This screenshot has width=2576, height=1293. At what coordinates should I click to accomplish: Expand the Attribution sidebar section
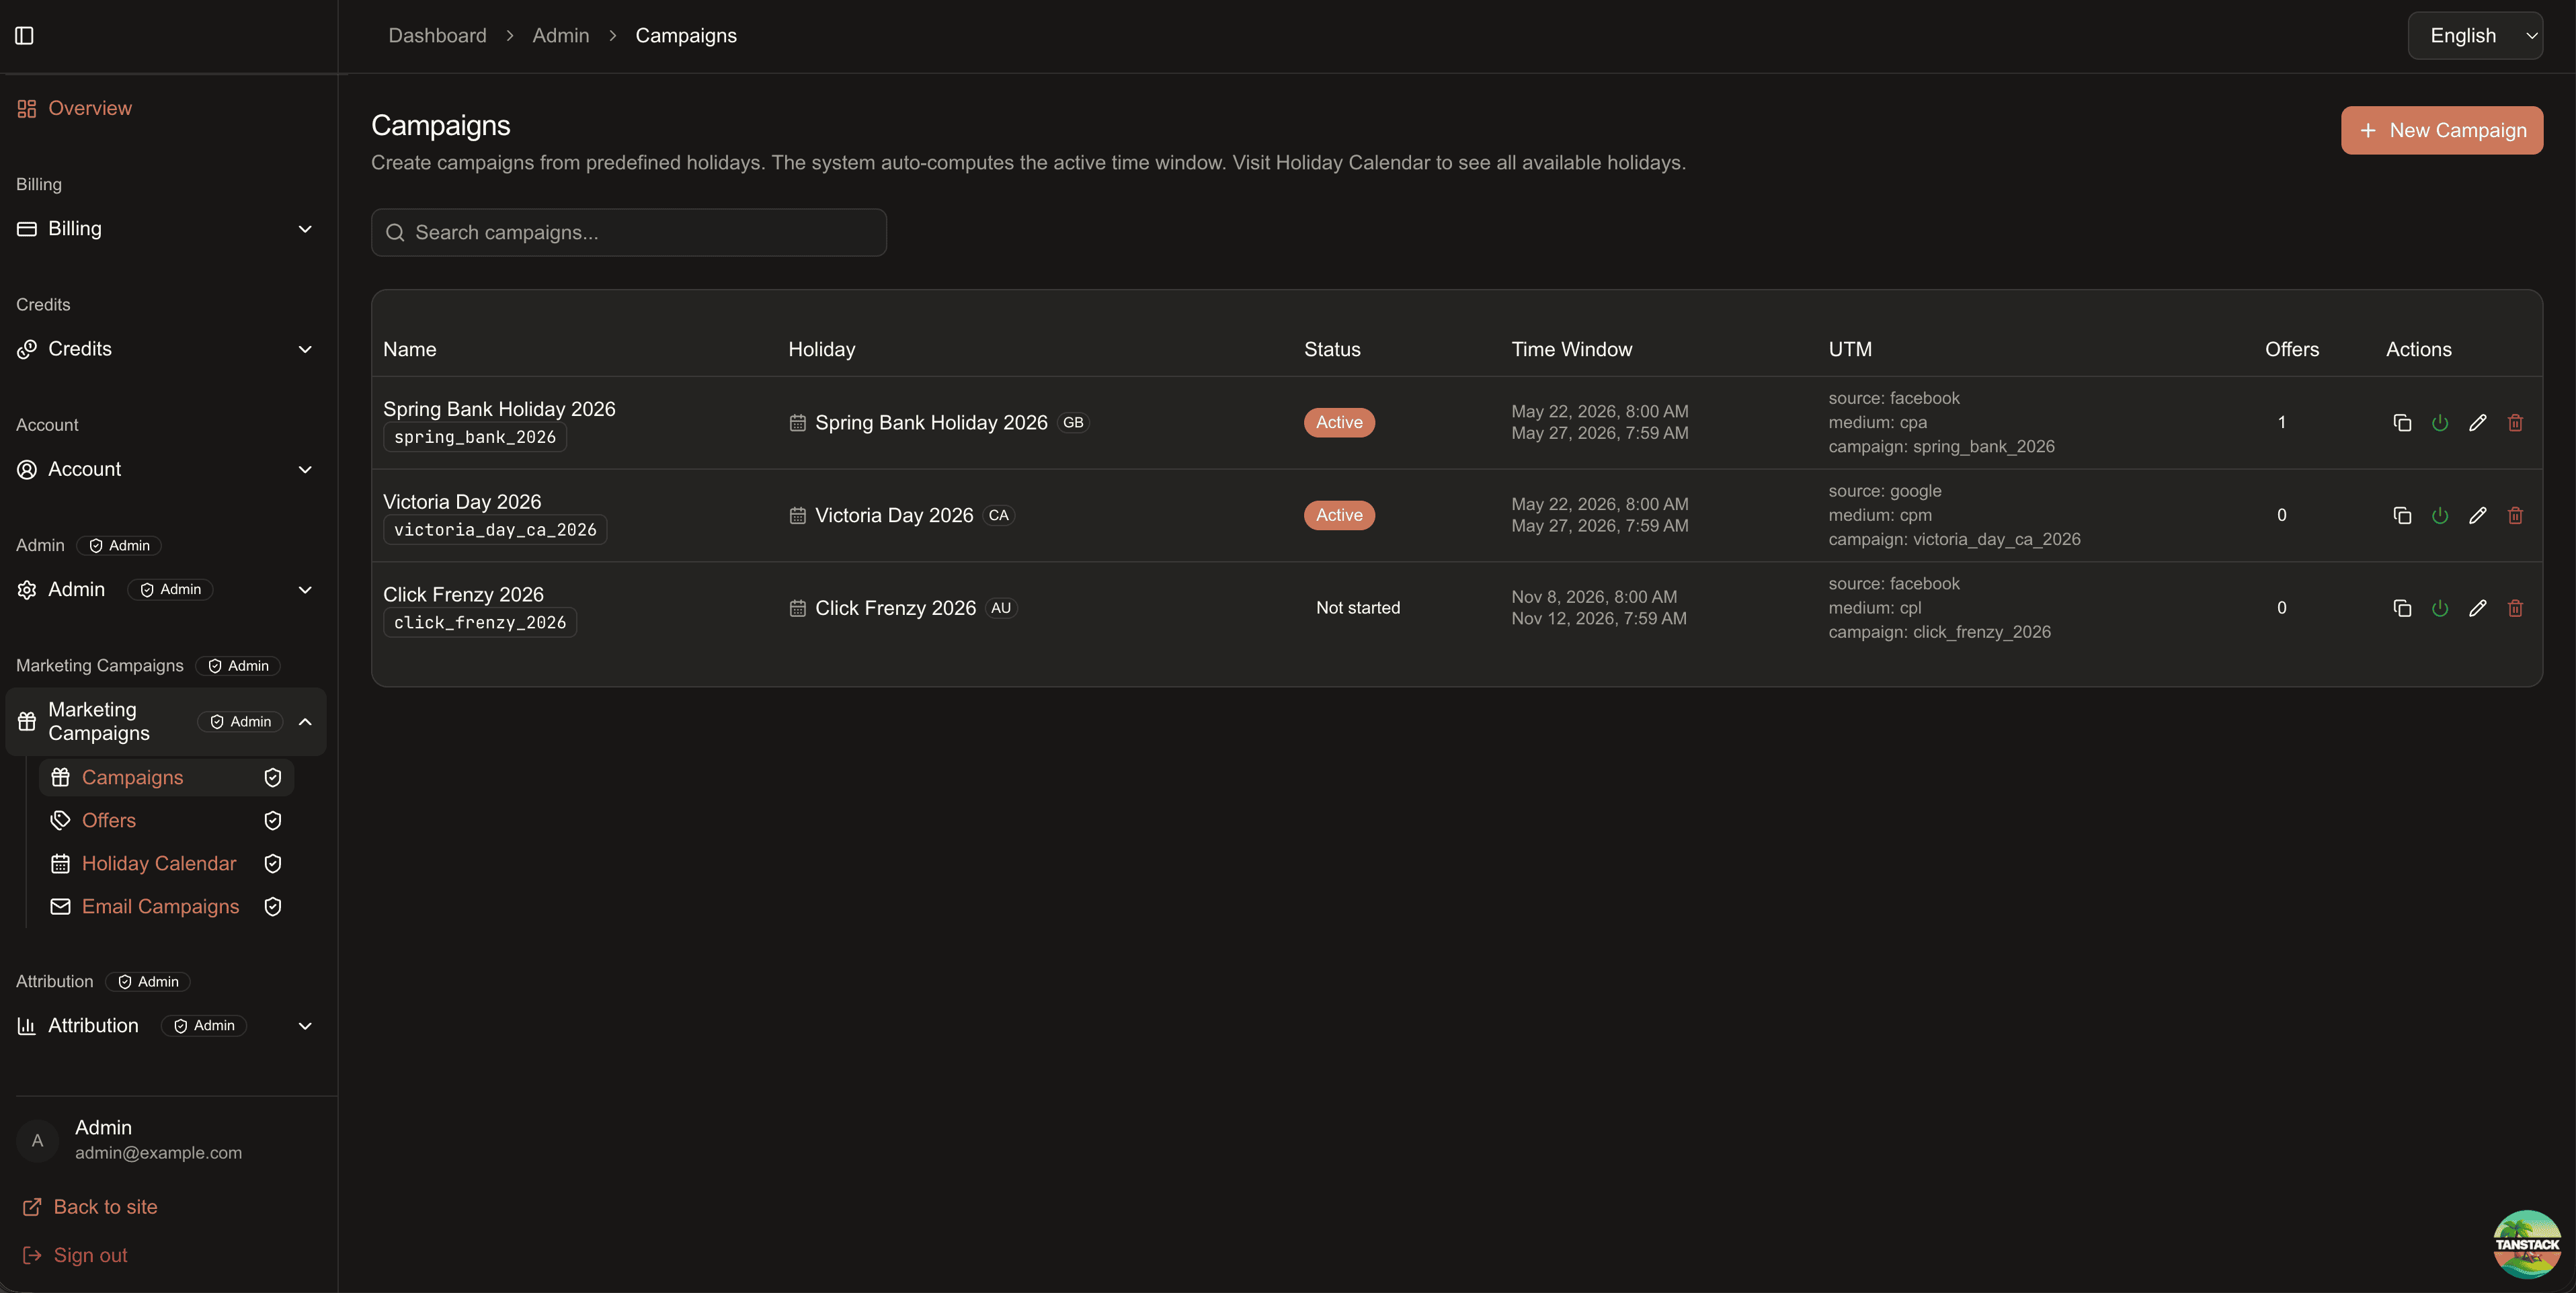click(165, 1026)
